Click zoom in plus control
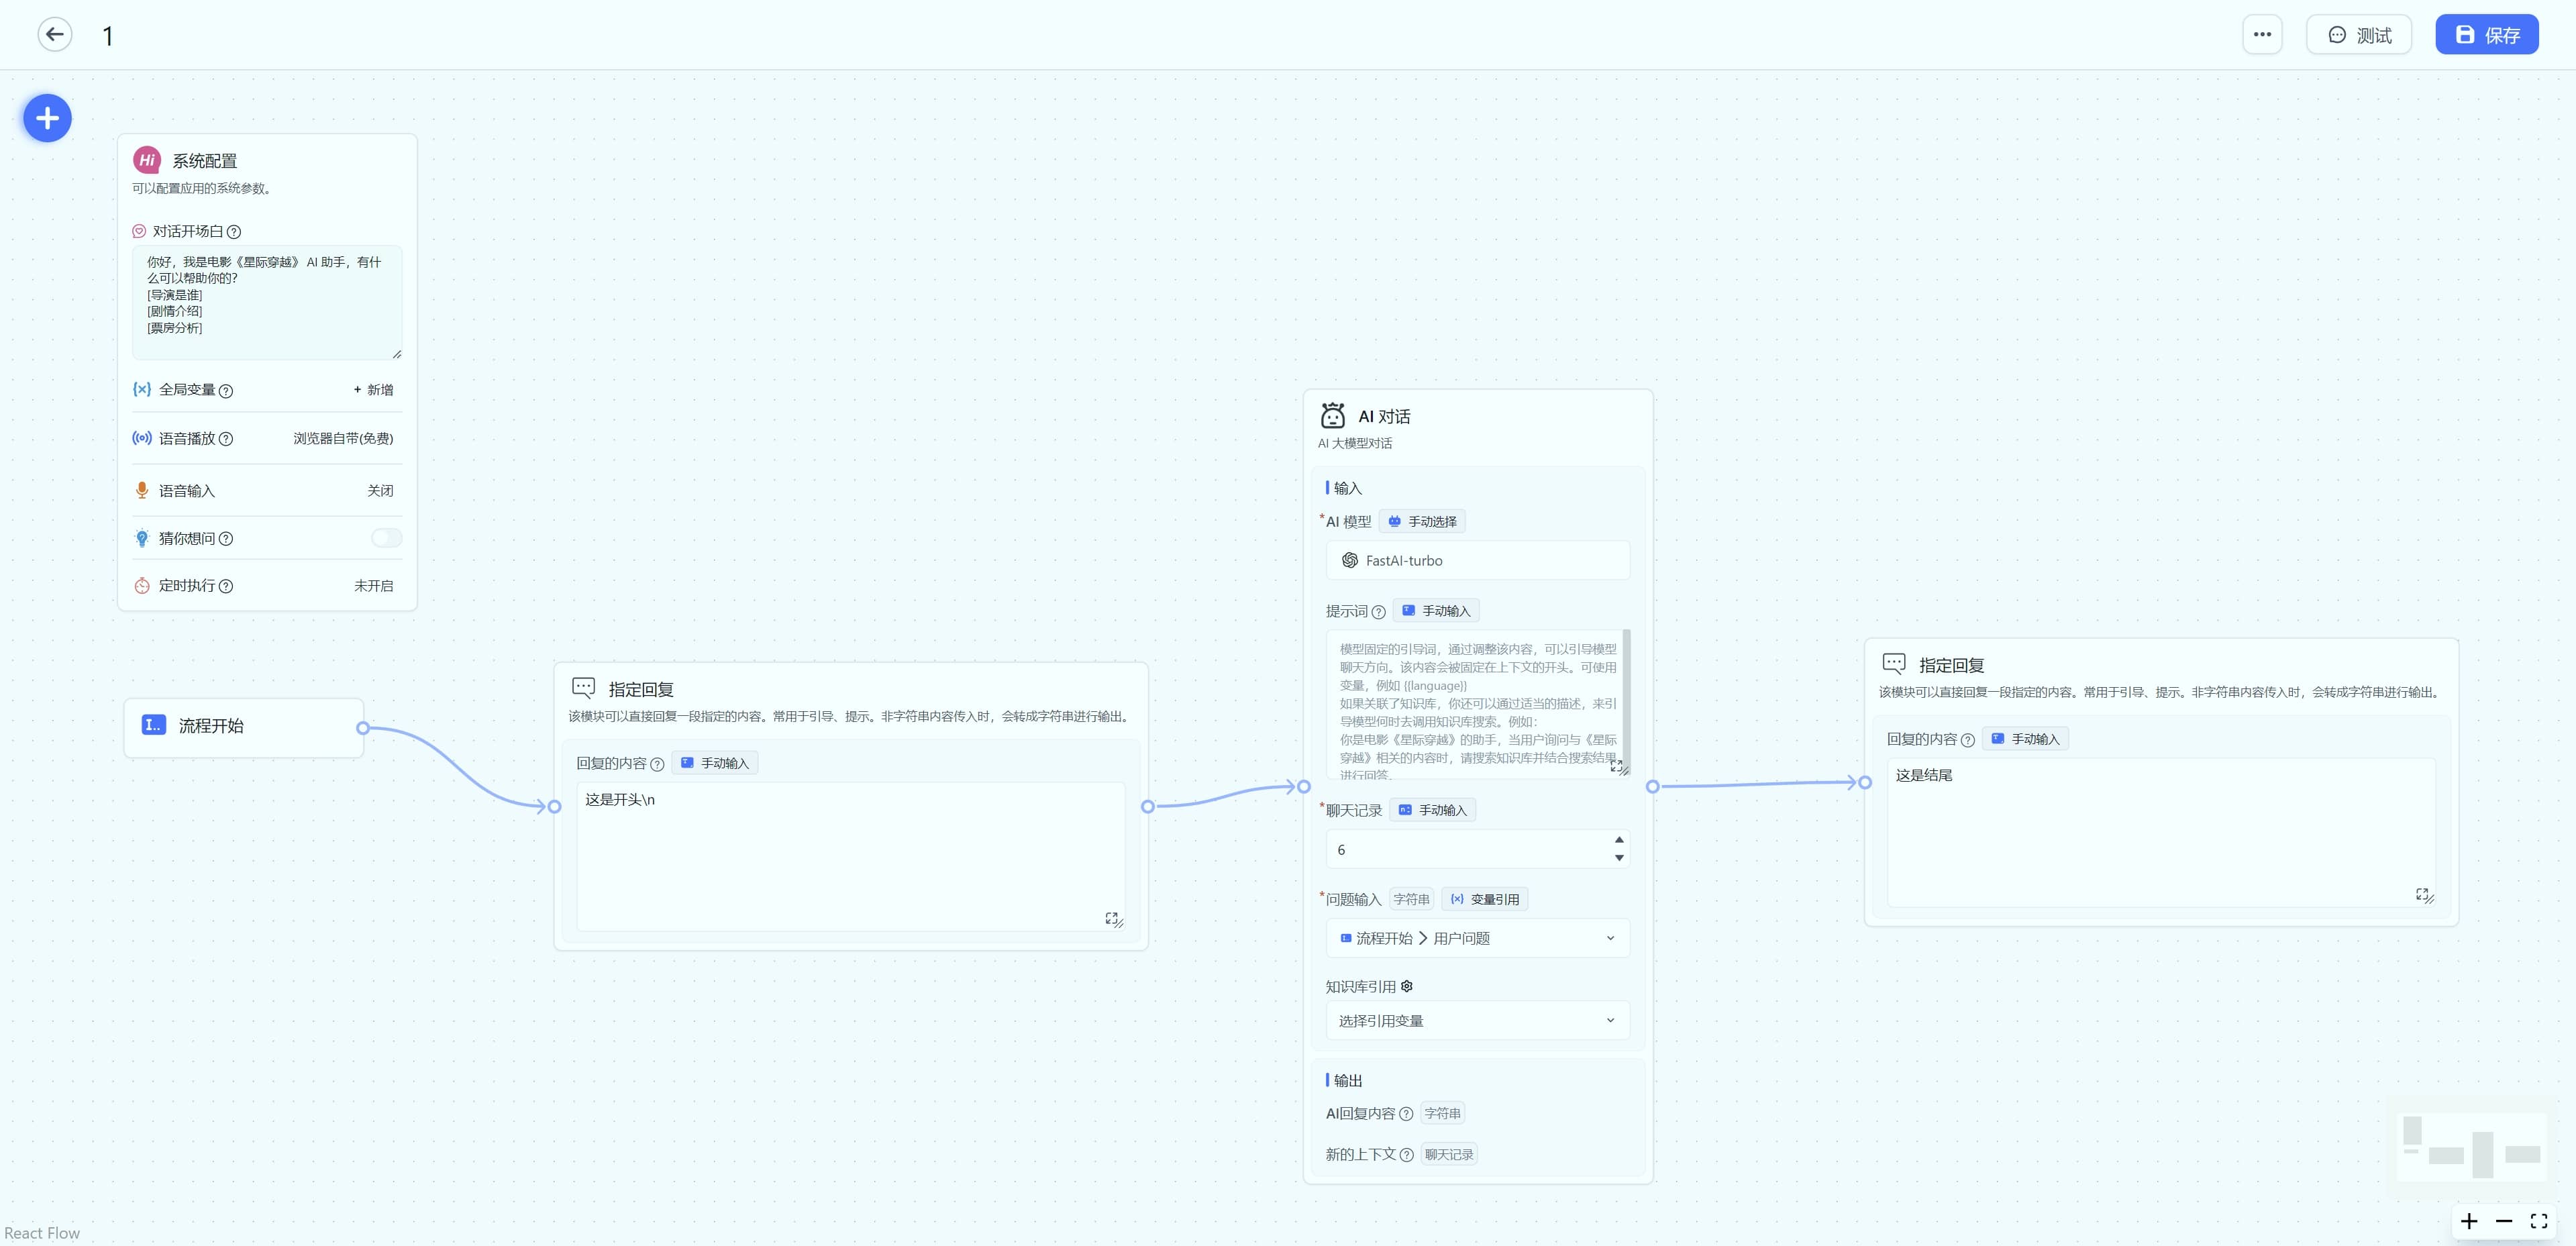Image resolution: width=2576 pixels, height=1246 pixels. tap(2469, 1221)
